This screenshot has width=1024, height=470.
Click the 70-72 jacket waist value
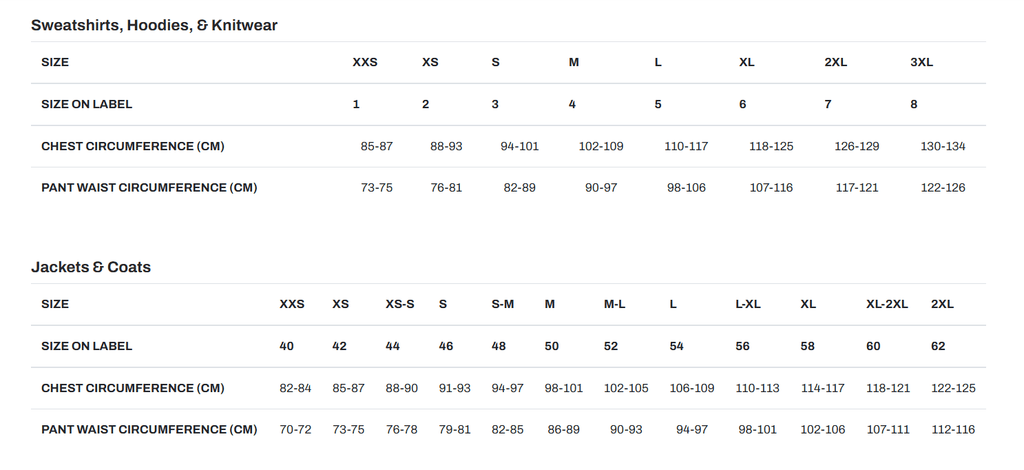click(295, 429)
